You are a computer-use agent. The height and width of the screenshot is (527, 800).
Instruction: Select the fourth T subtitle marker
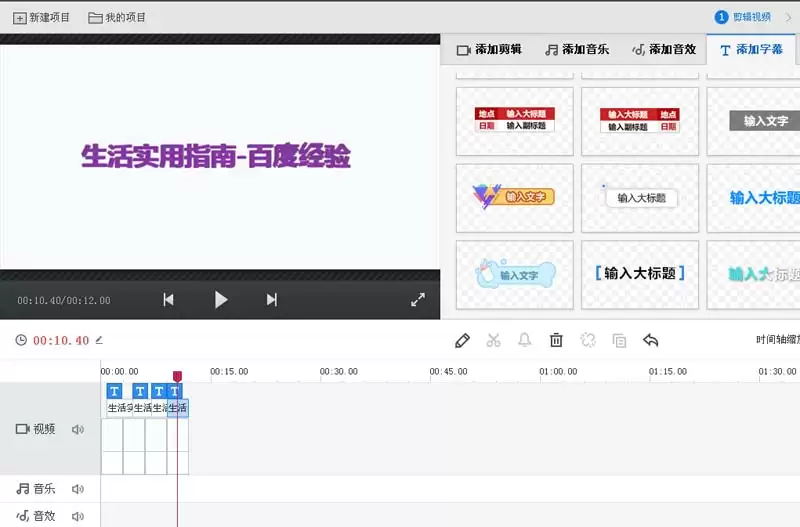(x=174, y=391)
